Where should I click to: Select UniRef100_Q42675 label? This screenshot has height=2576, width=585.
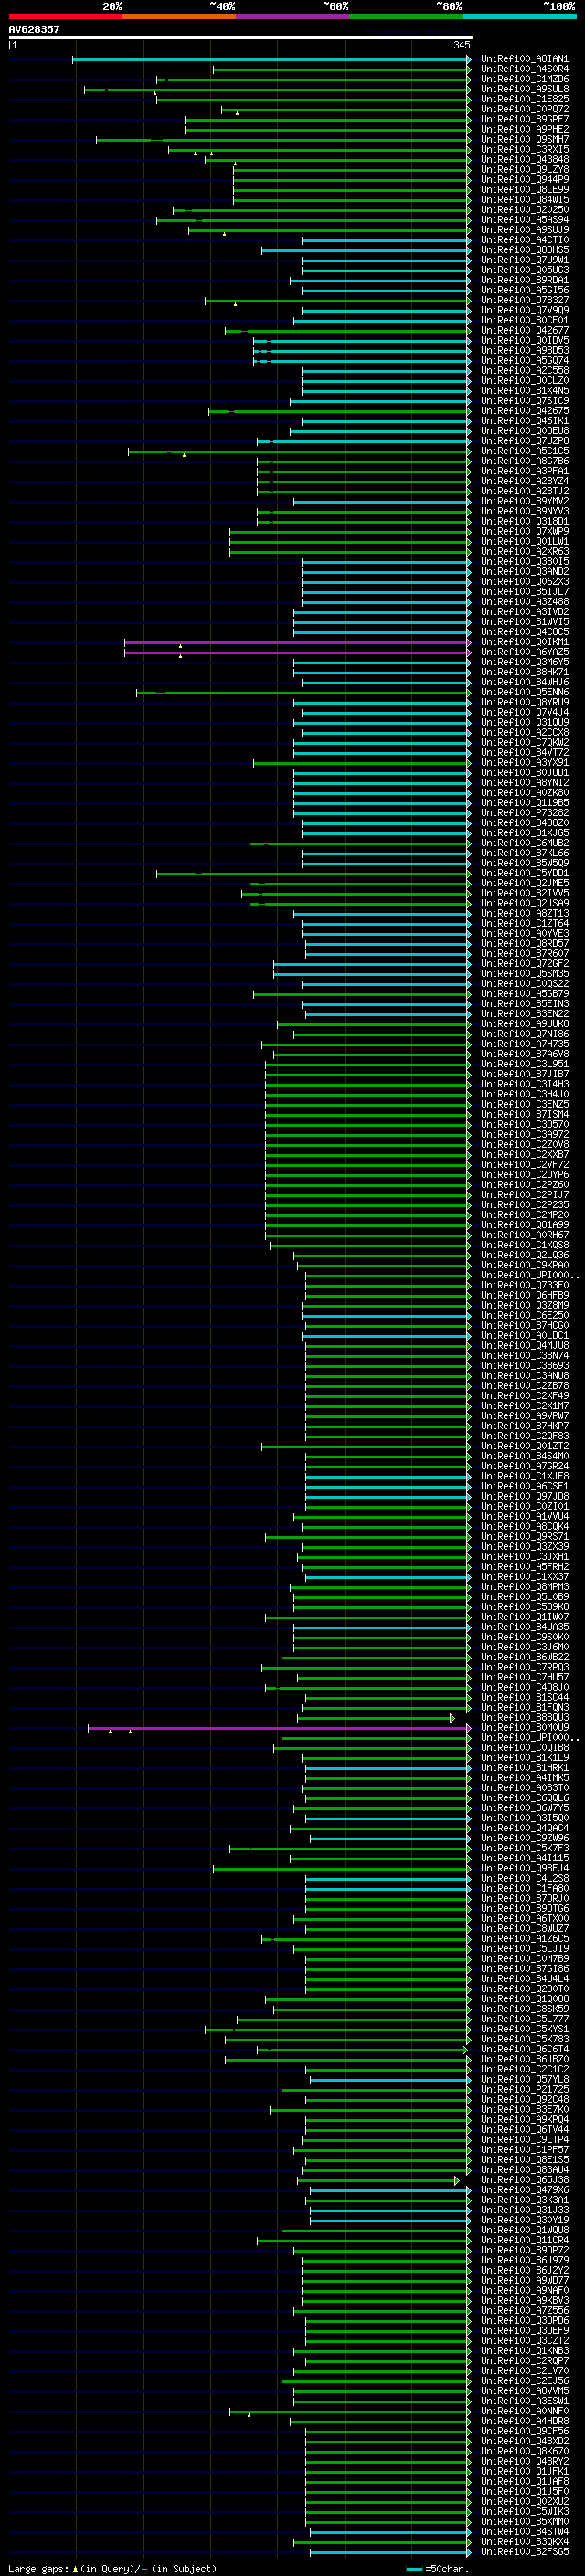coord(525,411)
